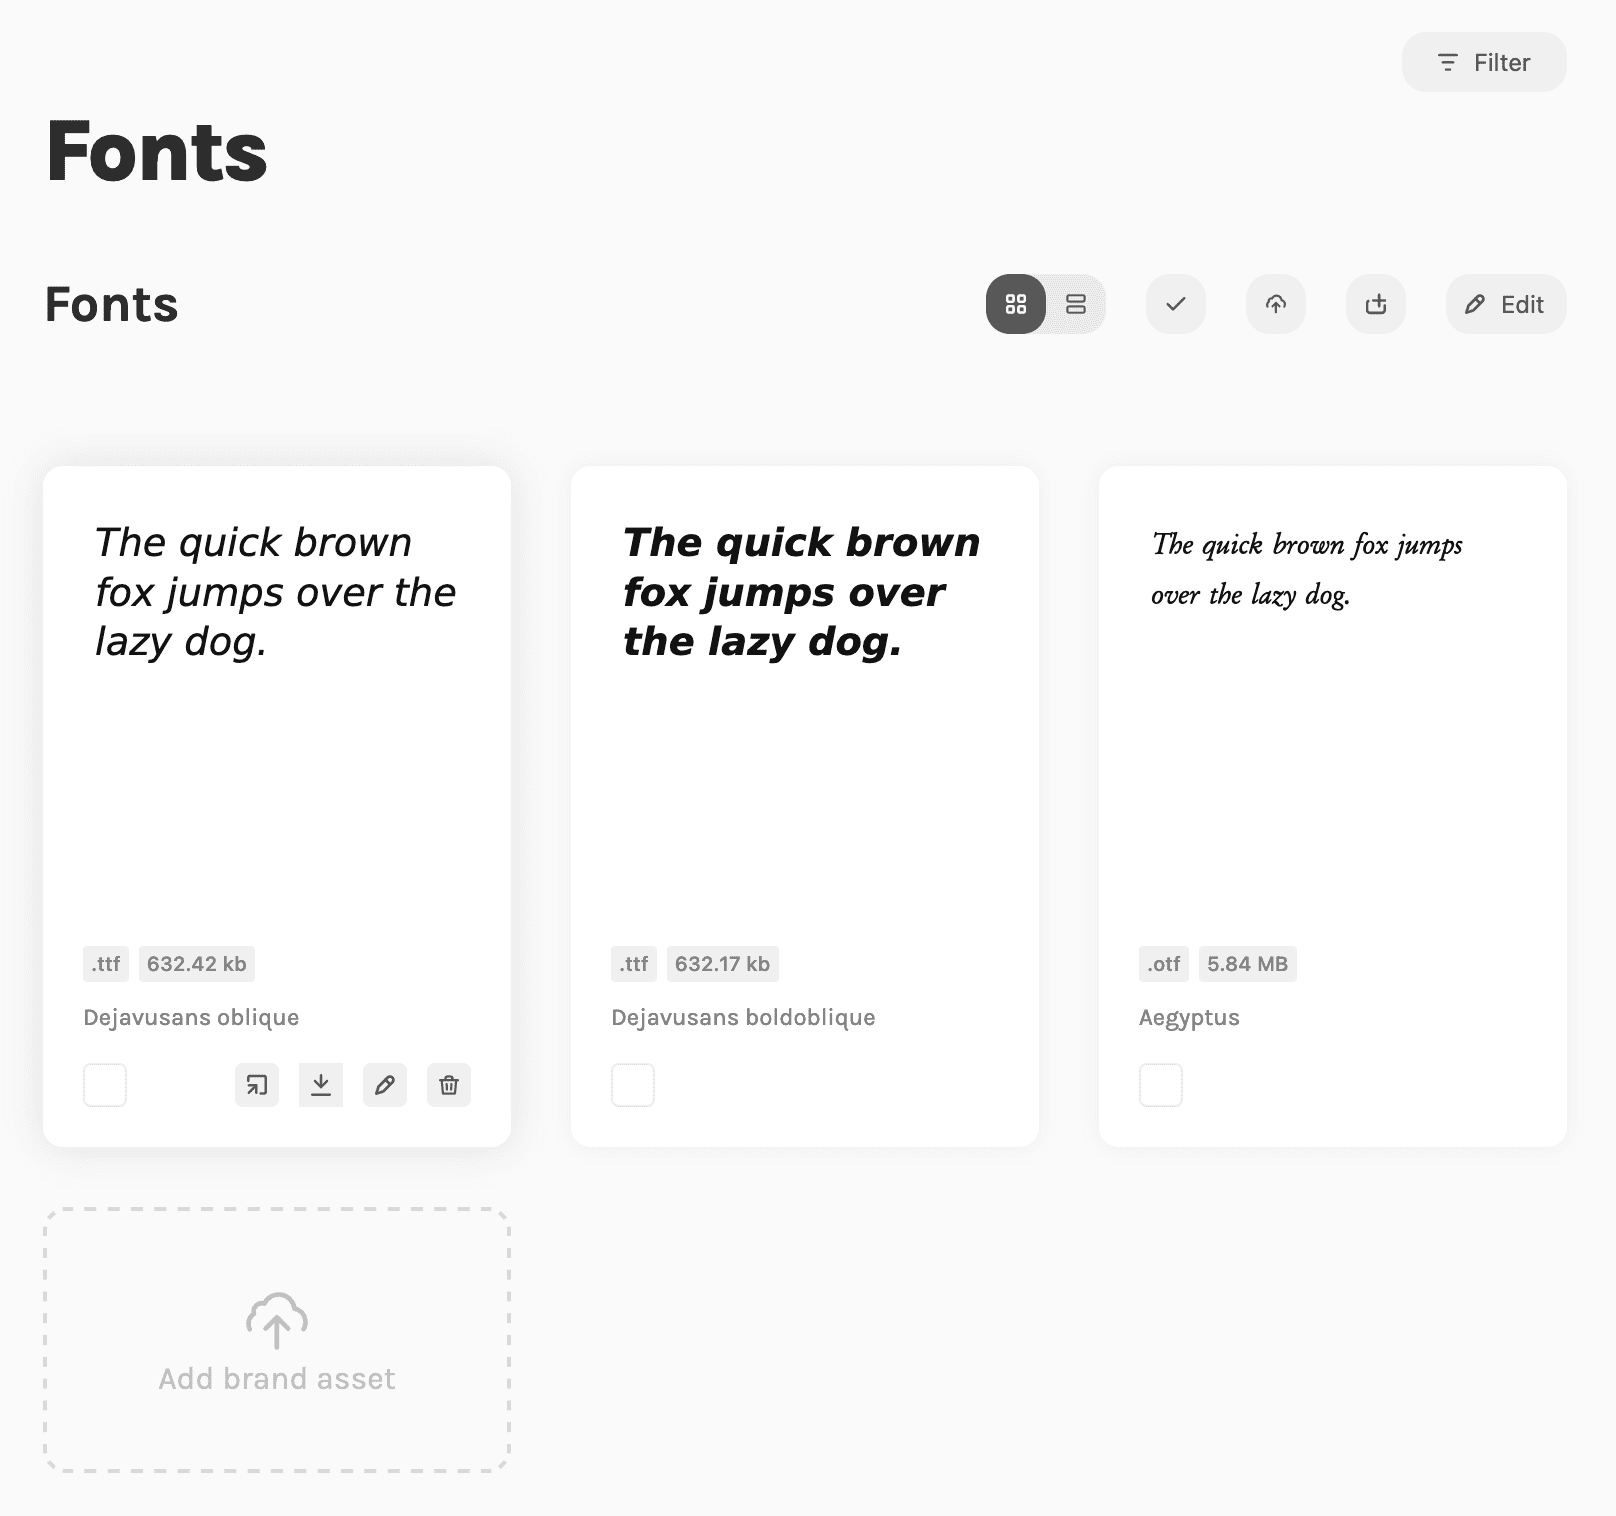This screenshot has height=1516, width=1616.
Task: Download the Dejavusans oblique font
Action: (x=321, y=1085)
